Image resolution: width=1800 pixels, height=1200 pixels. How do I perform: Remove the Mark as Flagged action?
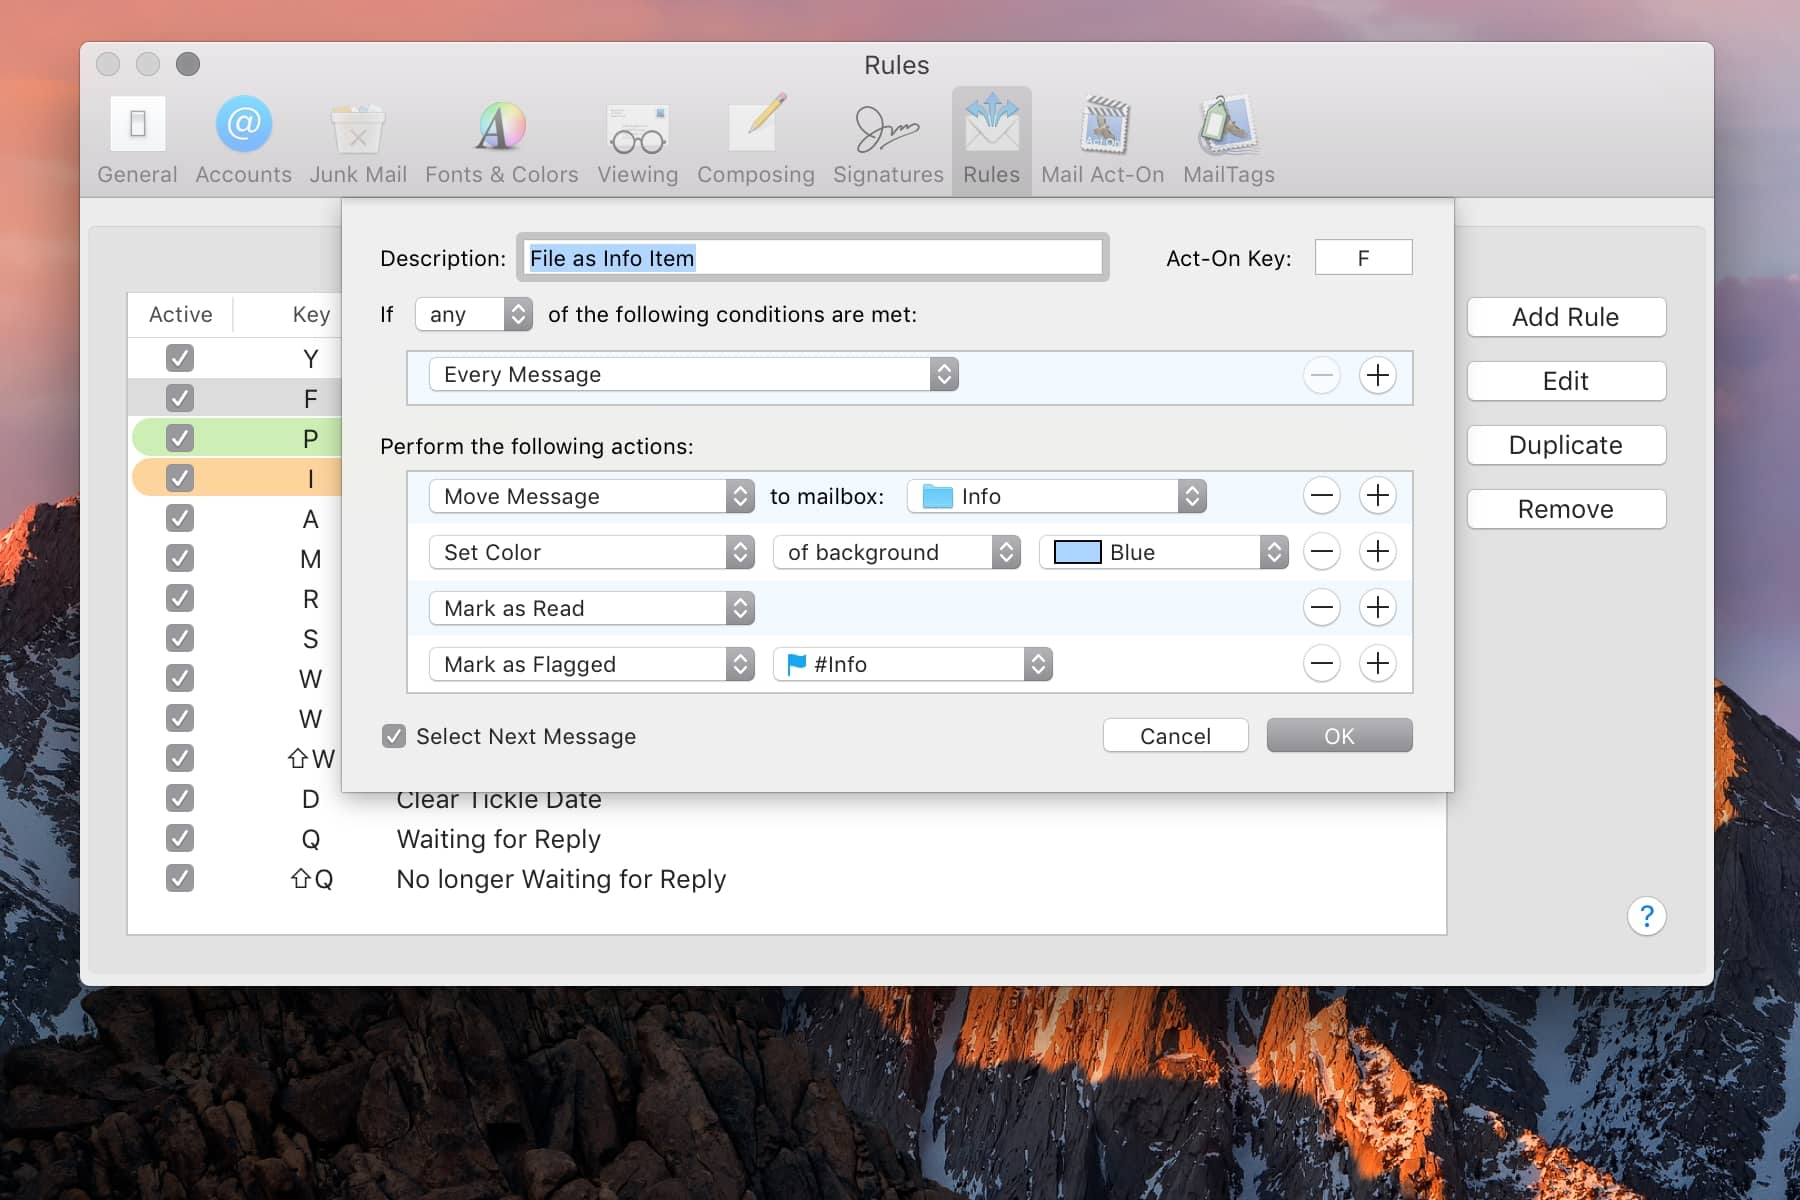pyautogui.click(x=1321, y=664)
